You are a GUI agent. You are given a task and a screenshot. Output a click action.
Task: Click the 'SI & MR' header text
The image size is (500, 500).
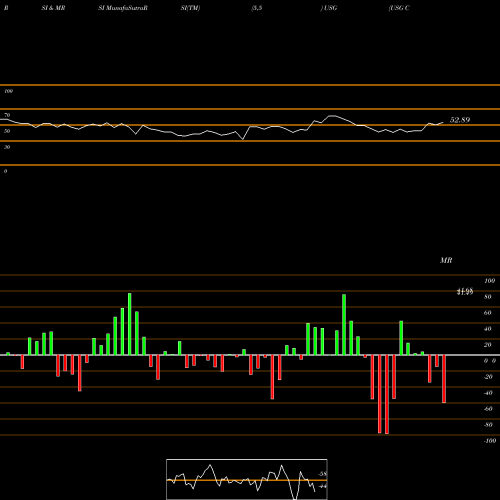(53, 8)
